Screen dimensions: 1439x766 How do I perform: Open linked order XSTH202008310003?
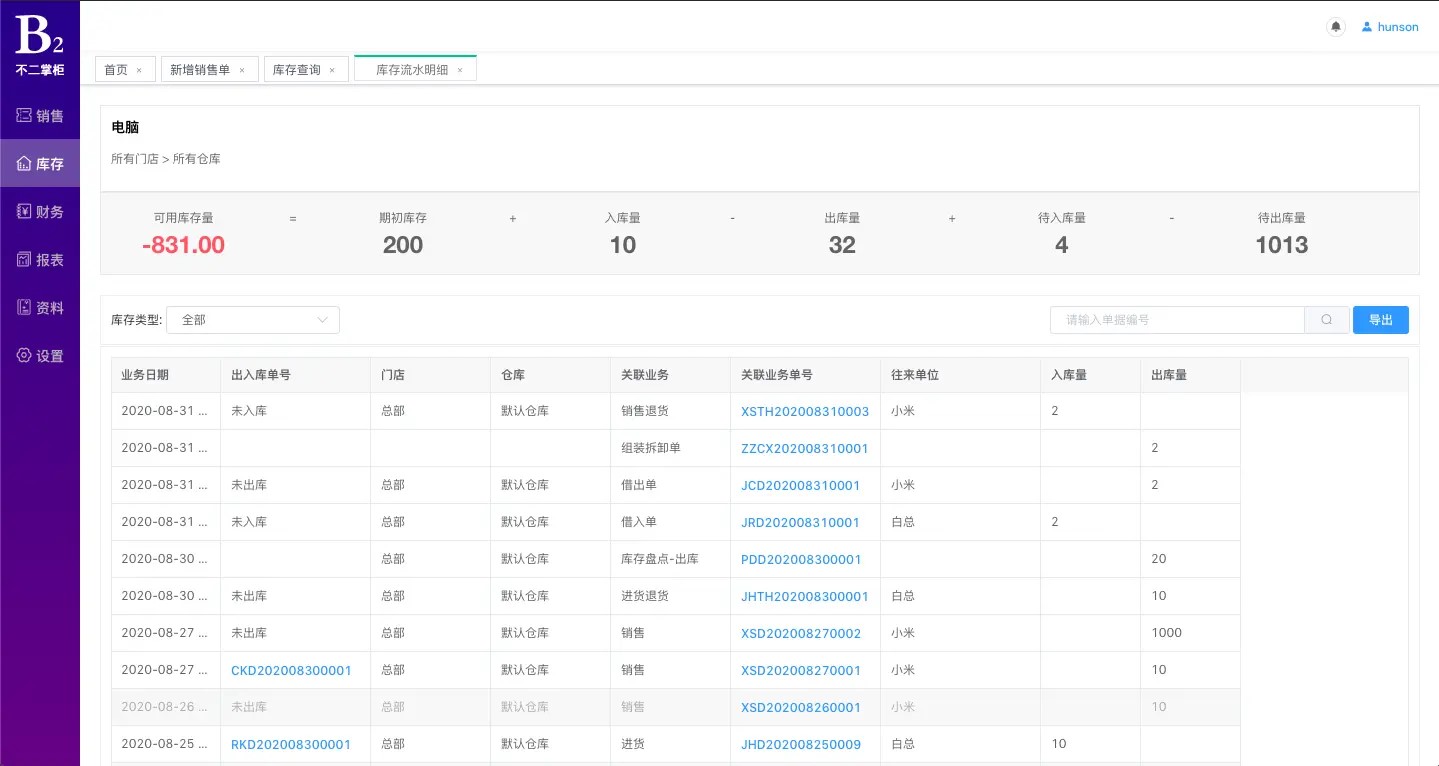tap(805, 411)
